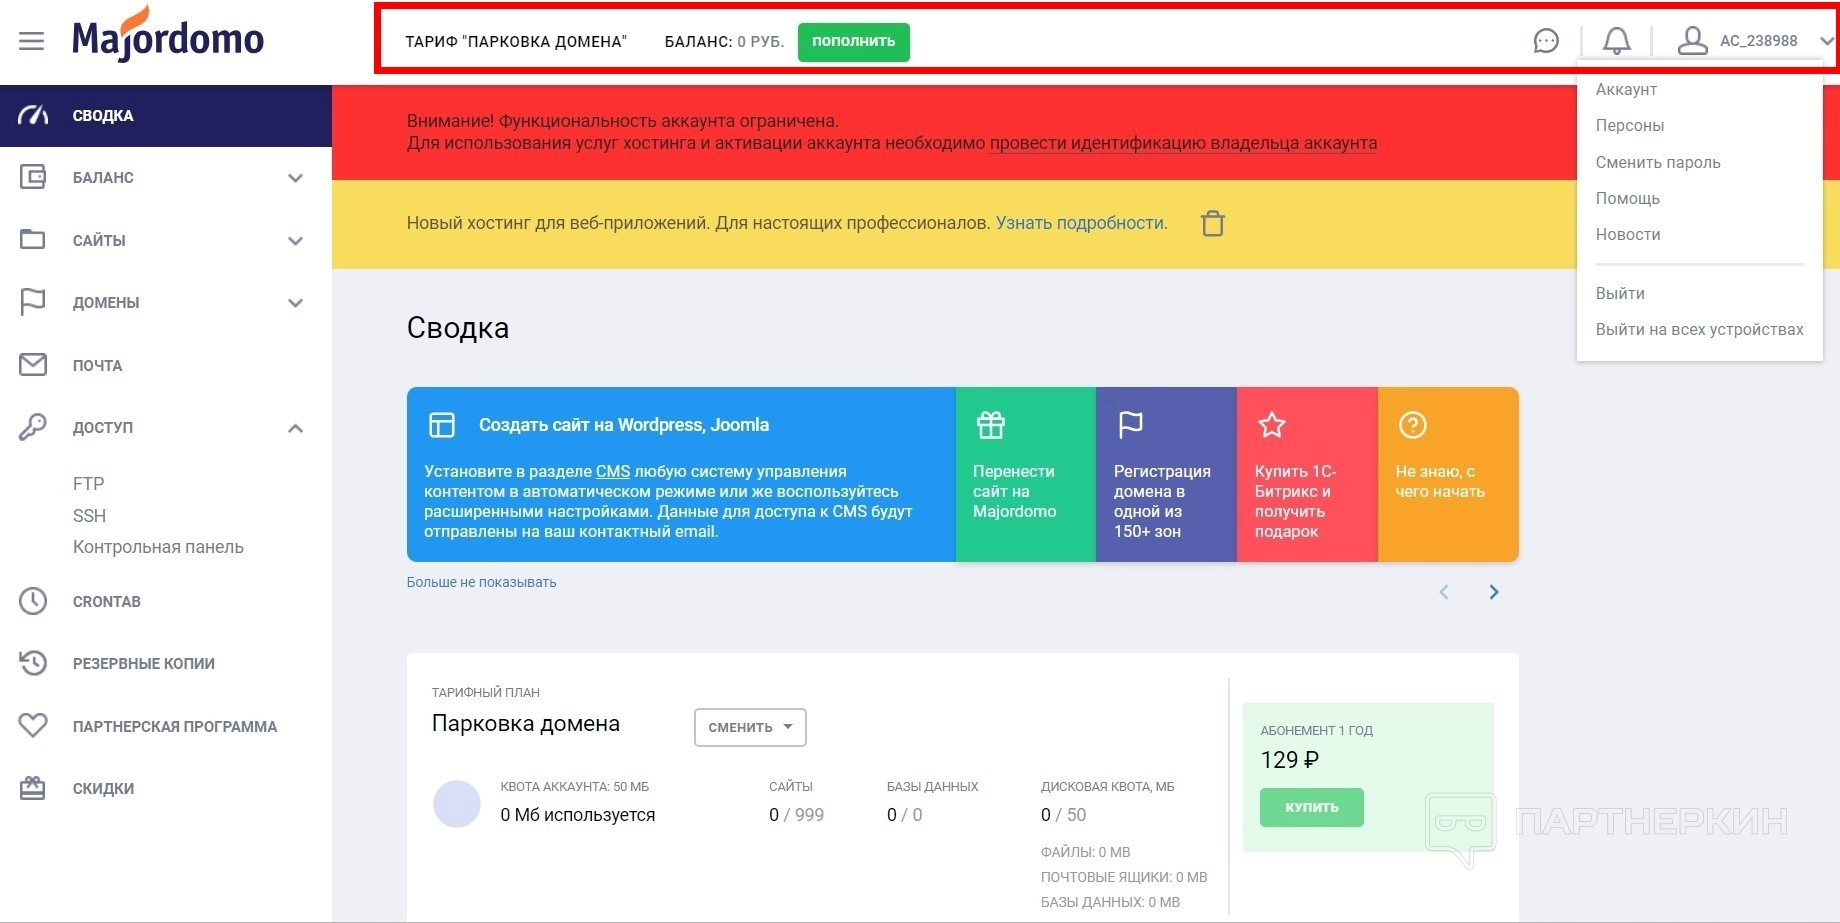This screenshot has width=1840, height=923.
Task: Open SSH under Доступ
Action: coord(89,516)
